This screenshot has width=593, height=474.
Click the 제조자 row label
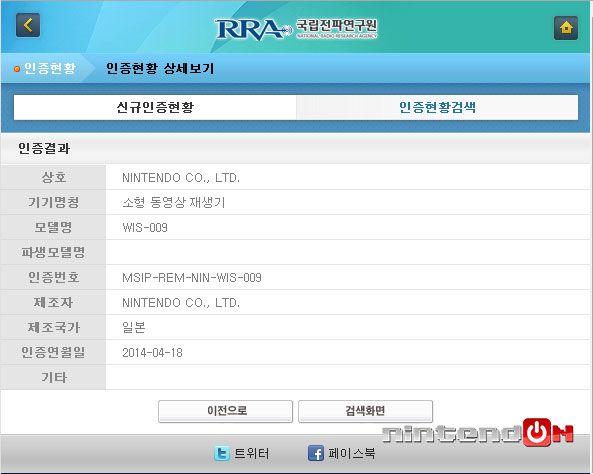coord(53,303)
